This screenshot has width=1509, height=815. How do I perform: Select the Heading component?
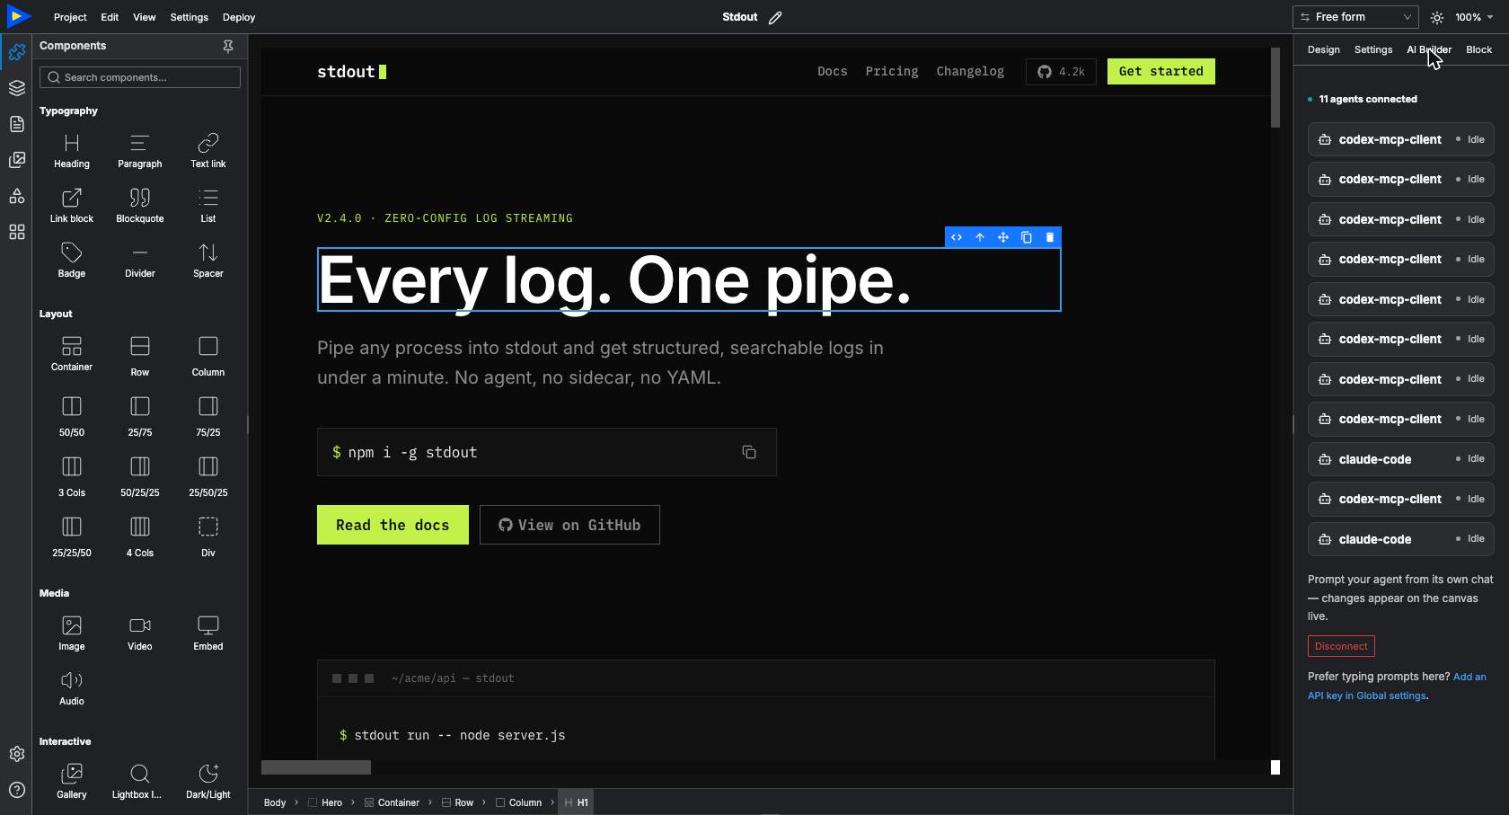72,151
